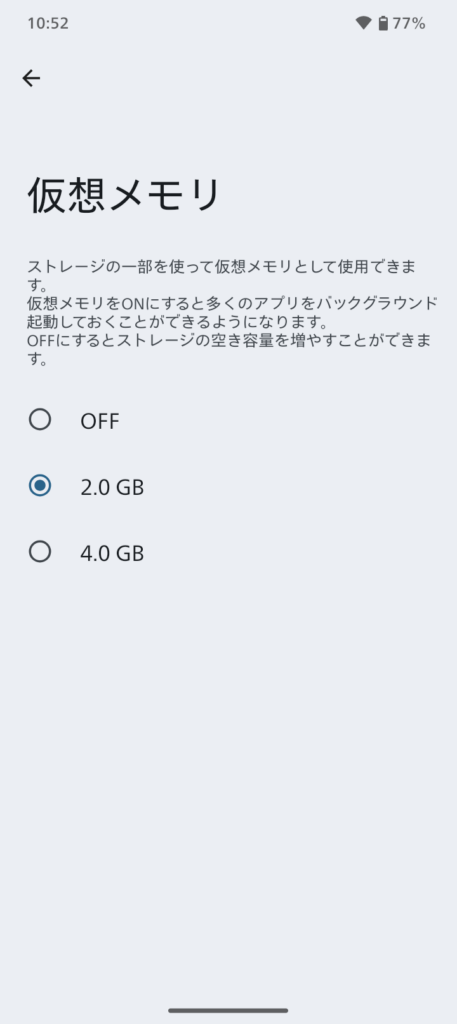Choose the OFF option label

coord(100,421)
